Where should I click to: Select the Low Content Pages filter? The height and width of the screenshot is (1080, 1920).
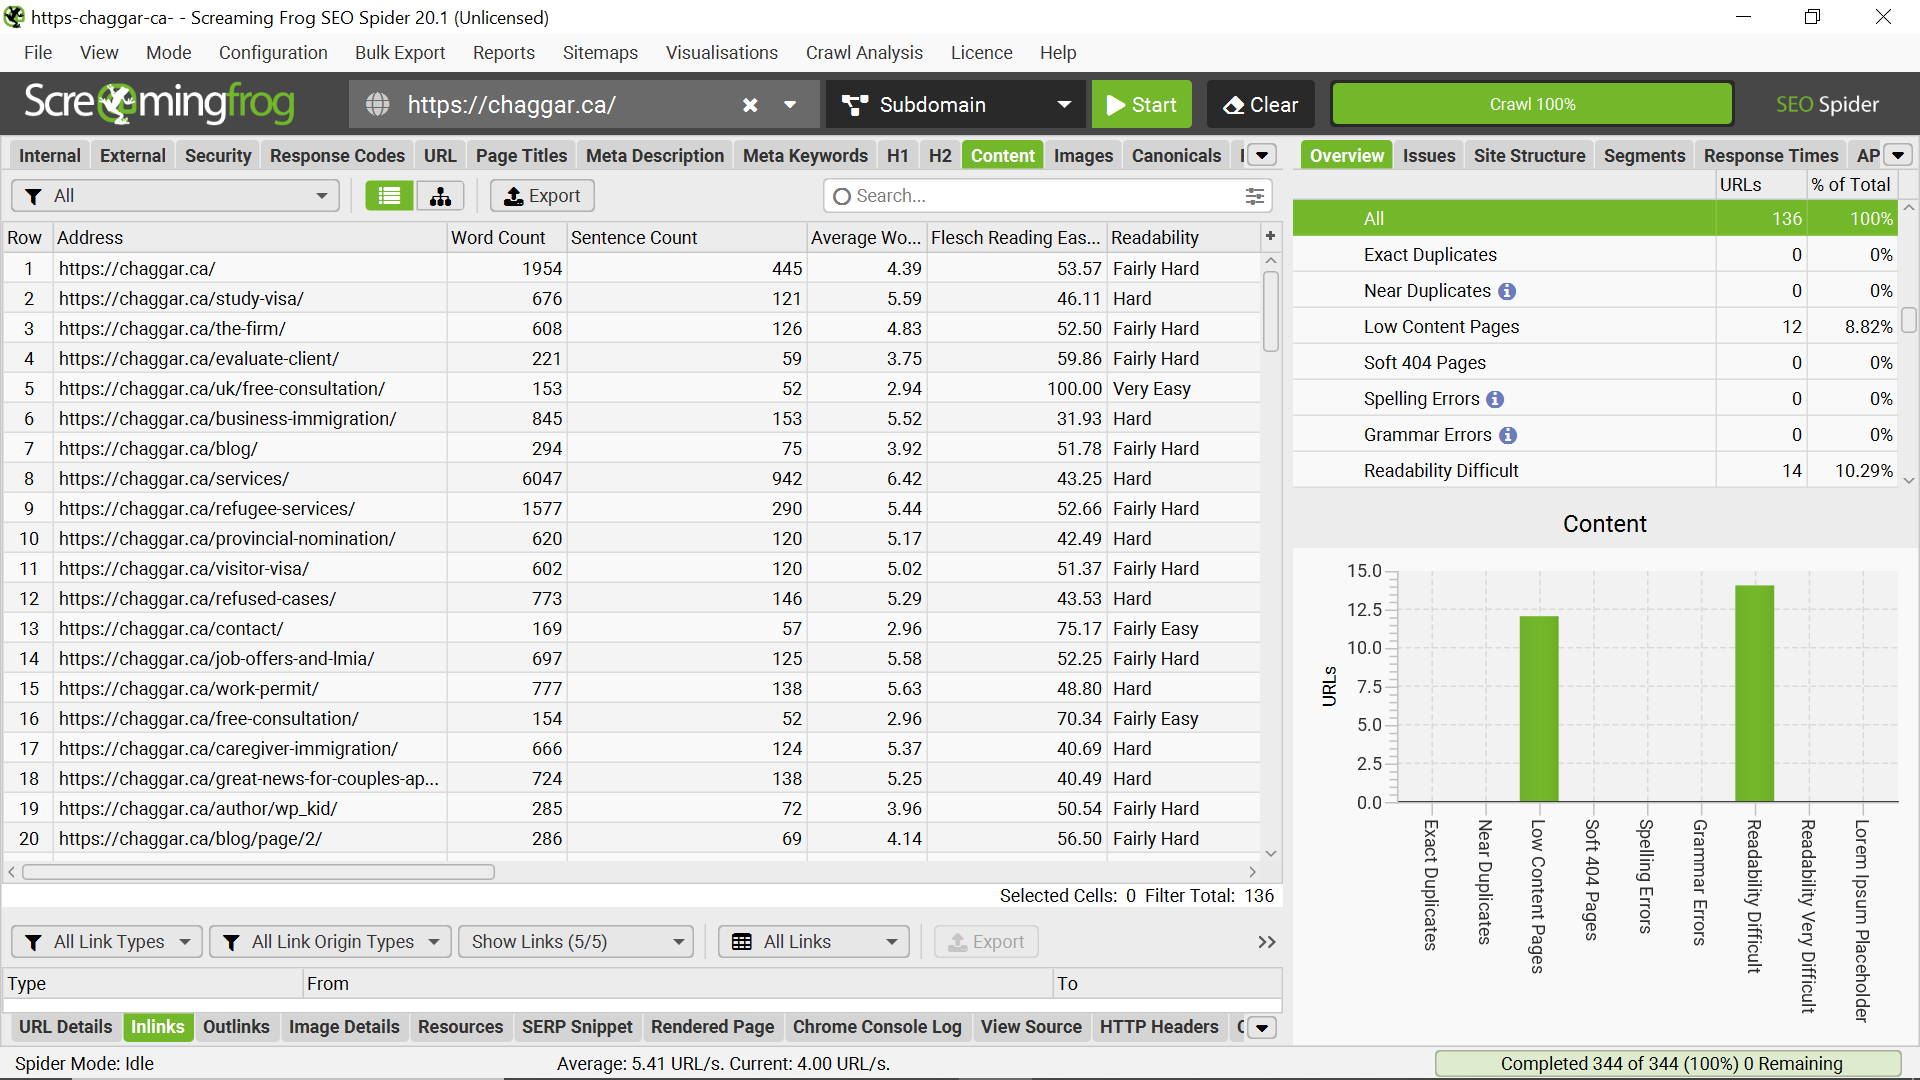1595,327
